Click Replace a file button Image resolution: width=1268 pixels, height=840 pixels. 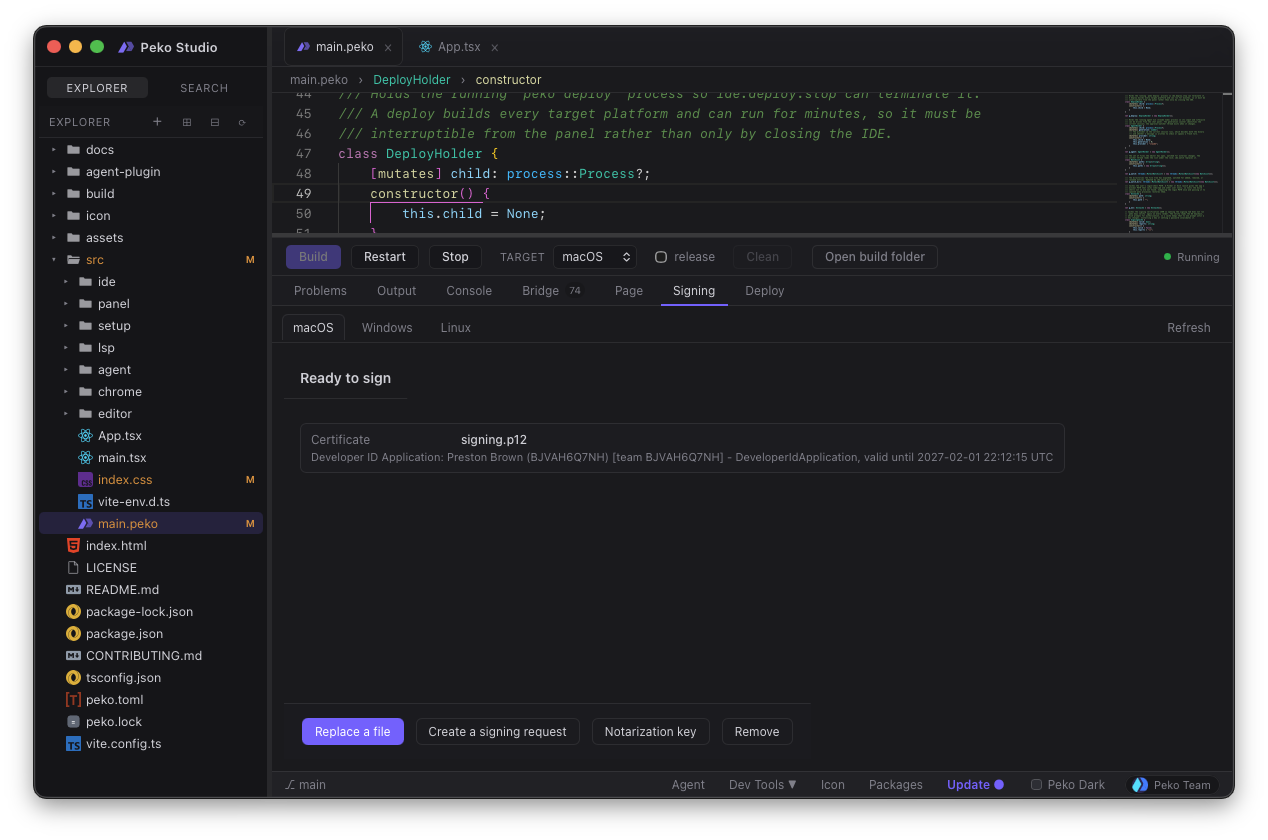(353, 732)
